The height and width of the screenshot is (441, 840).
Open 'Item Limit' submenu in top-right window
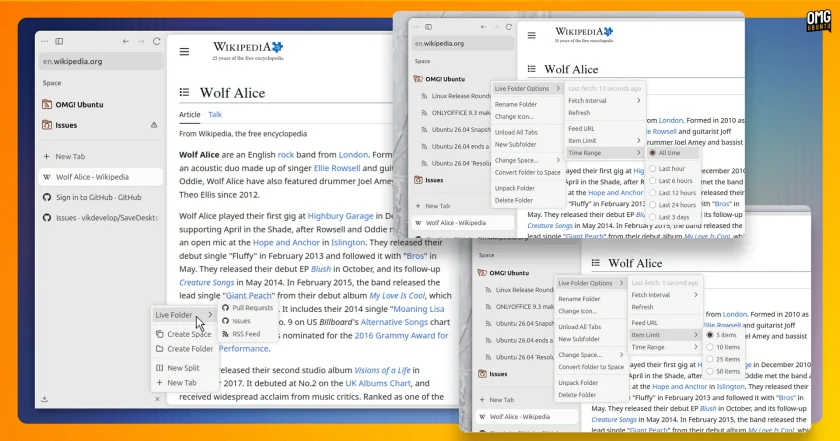click(604, 140)
